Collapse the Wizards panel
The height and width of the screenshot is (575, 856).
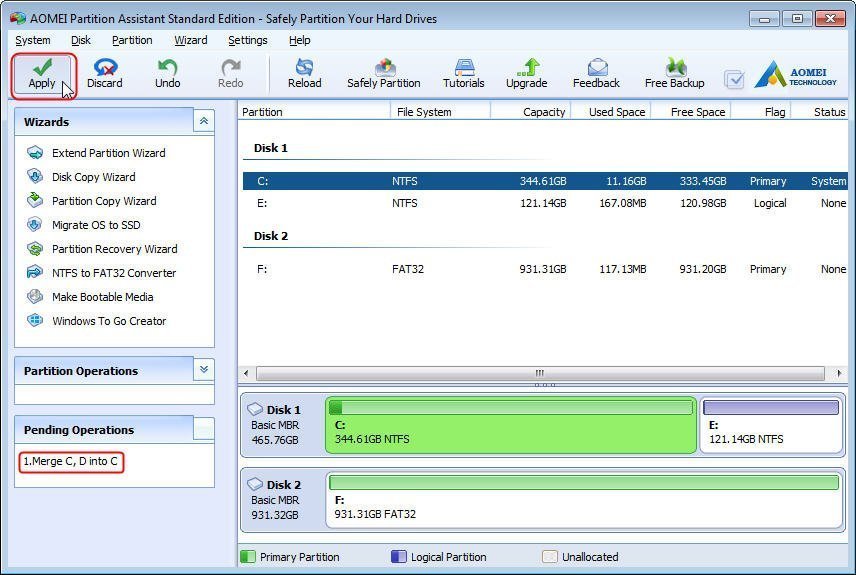[x=204, y=121]
